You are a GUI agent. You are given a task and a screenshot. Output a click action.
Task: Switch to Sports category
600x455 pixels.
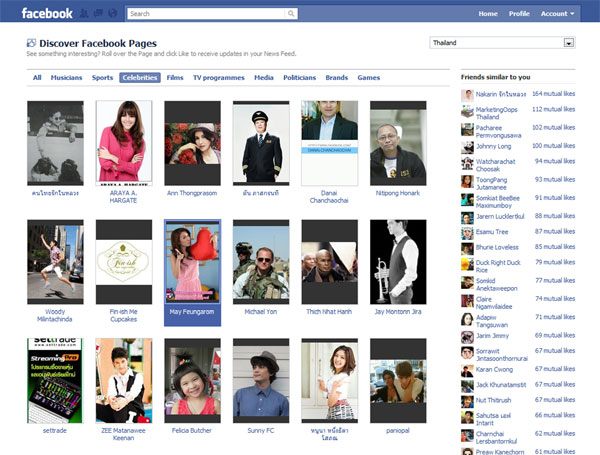[x=102, y=78]
